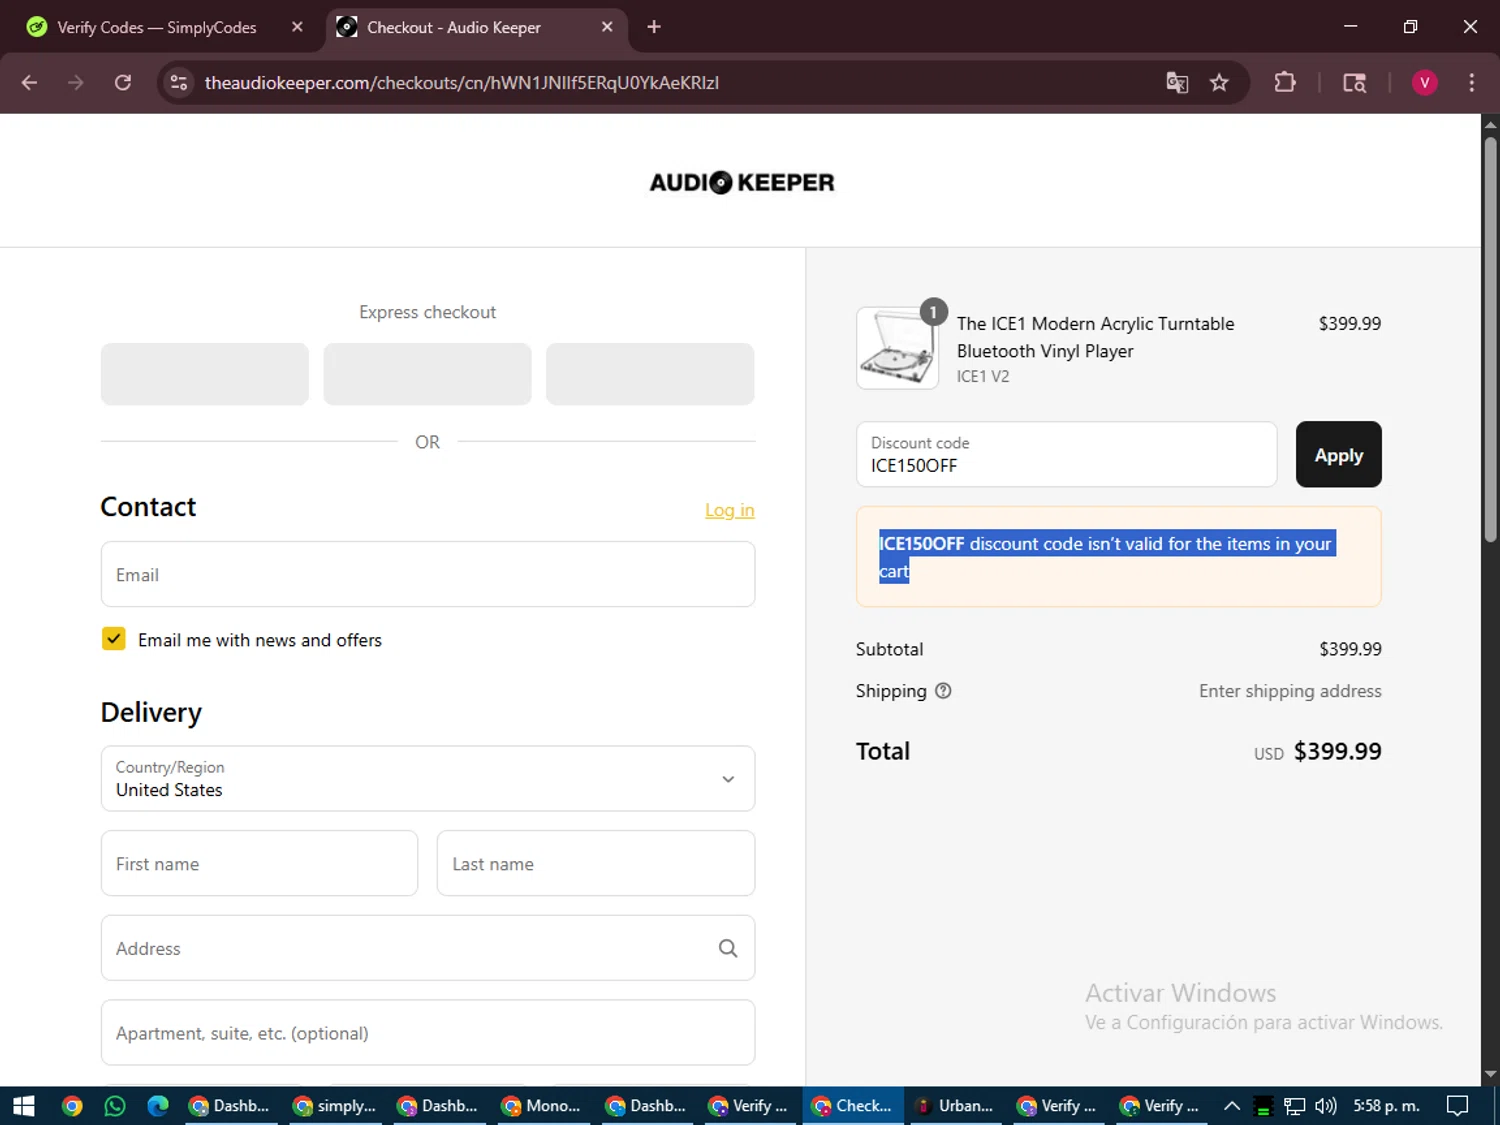Click 'Enter shipping address' text
Image resolution: width=1500 pixels, height=1125 pixels.
click(1290, 691)
